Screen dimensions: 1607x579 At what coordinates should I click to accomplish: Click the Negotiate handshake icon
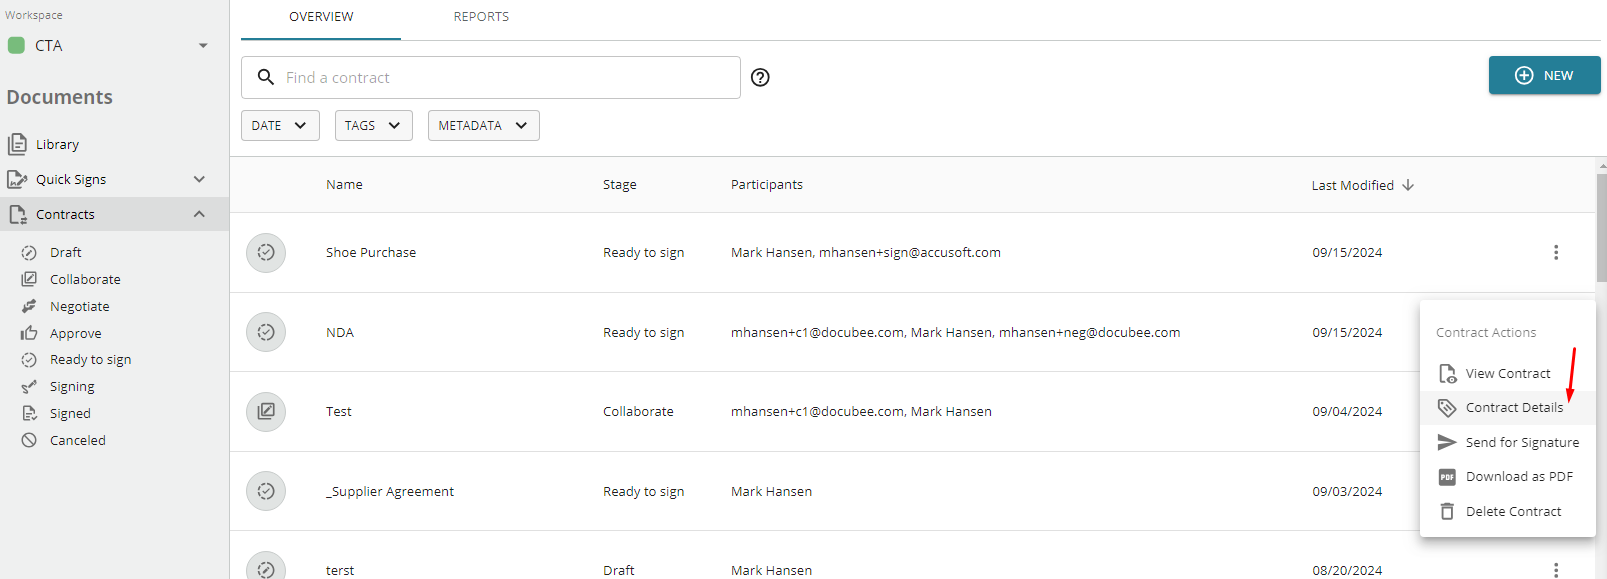tap(29, 307)
